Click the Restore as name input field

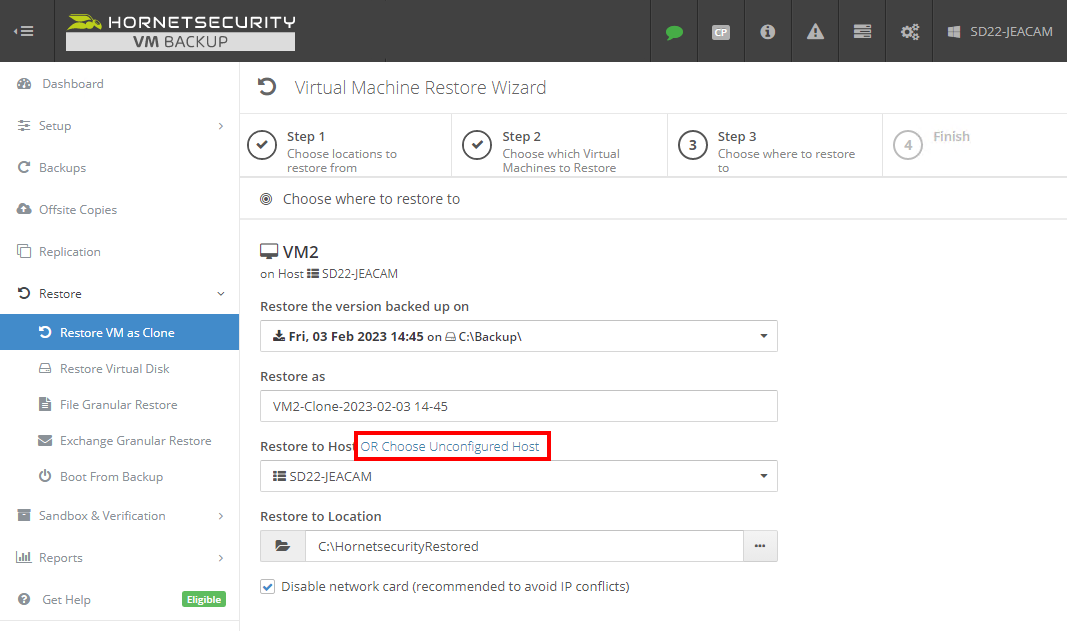click(x=518, y=406)
